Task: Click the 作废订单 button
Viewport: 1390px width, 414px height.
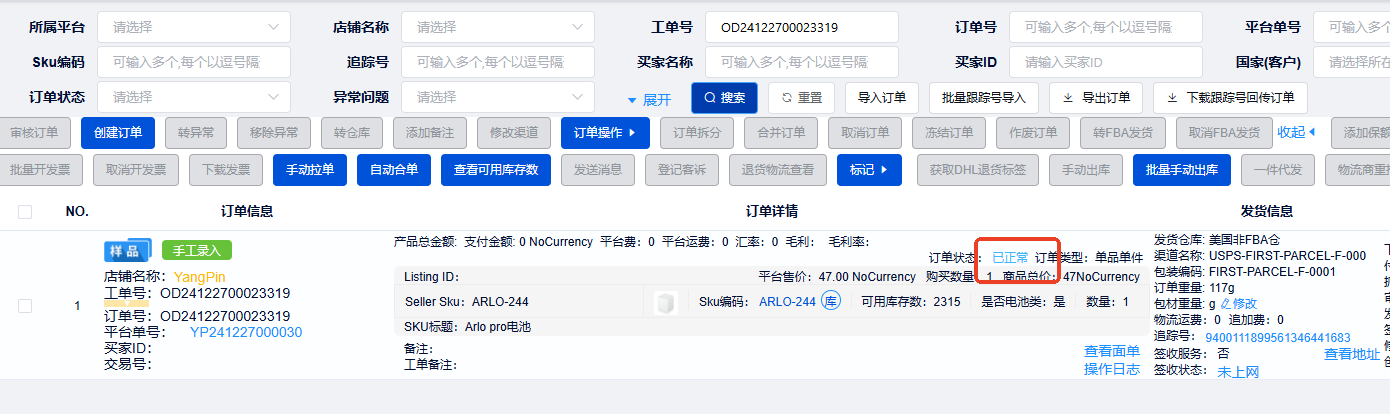Action: [x=1033, y=133]
